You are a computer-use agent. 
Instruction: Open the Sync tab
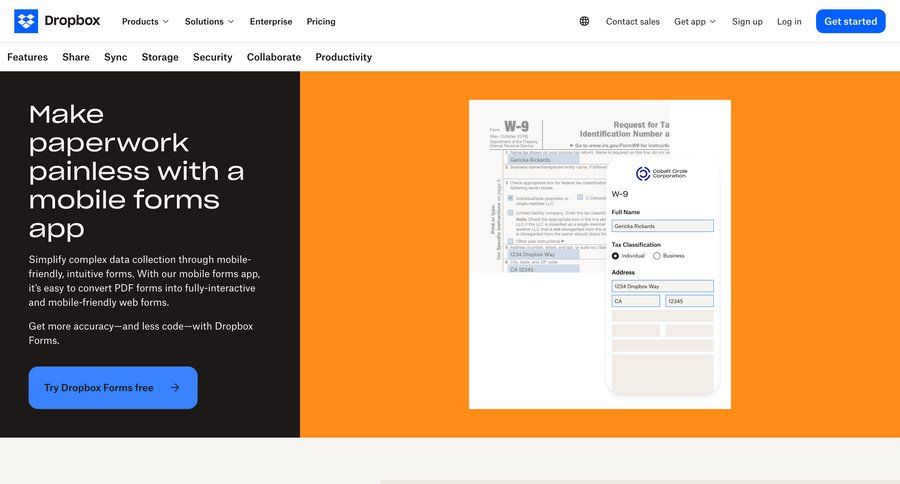[x=115, y=57]
